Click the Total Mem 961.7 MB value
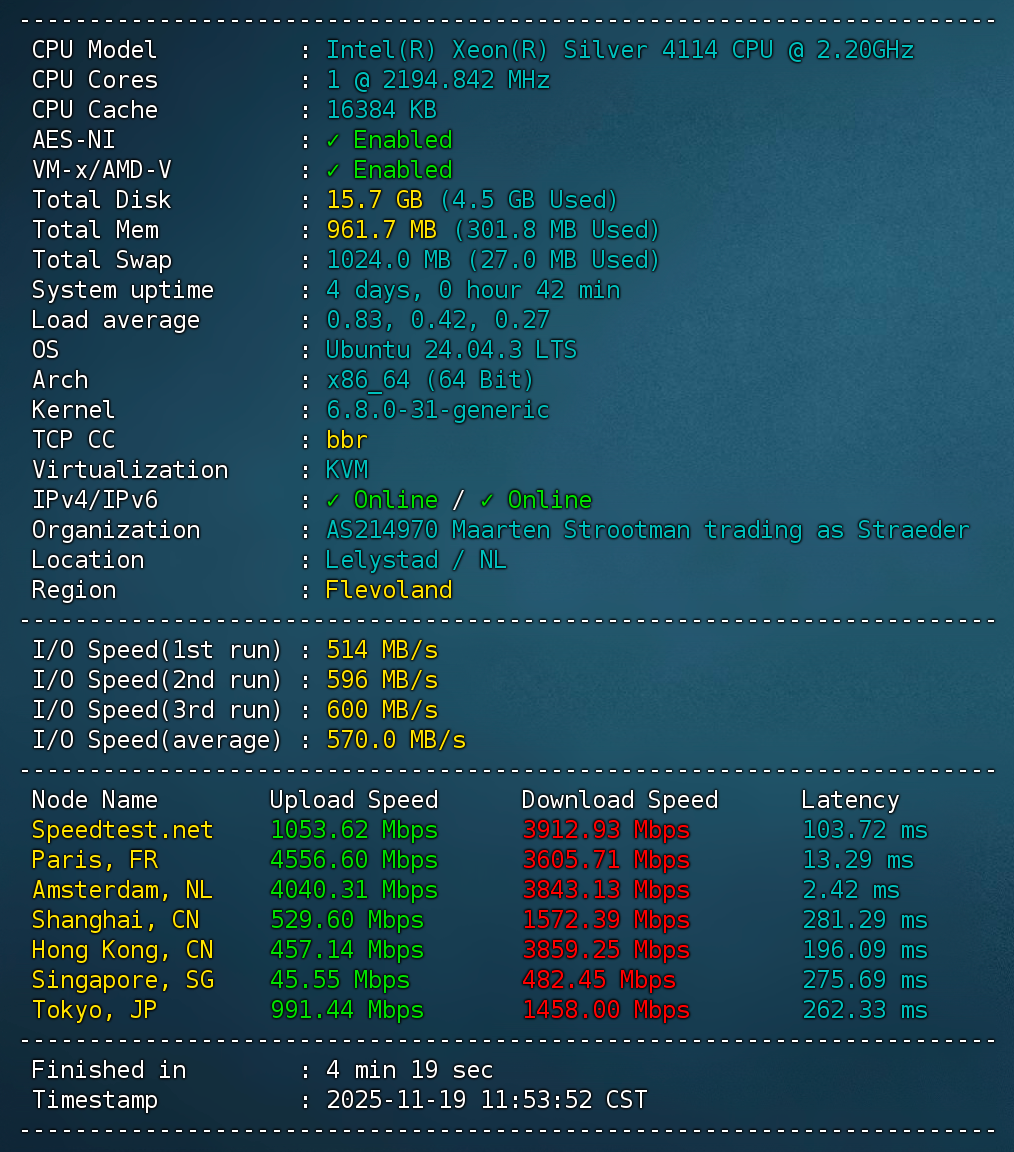 pos(381,230)
